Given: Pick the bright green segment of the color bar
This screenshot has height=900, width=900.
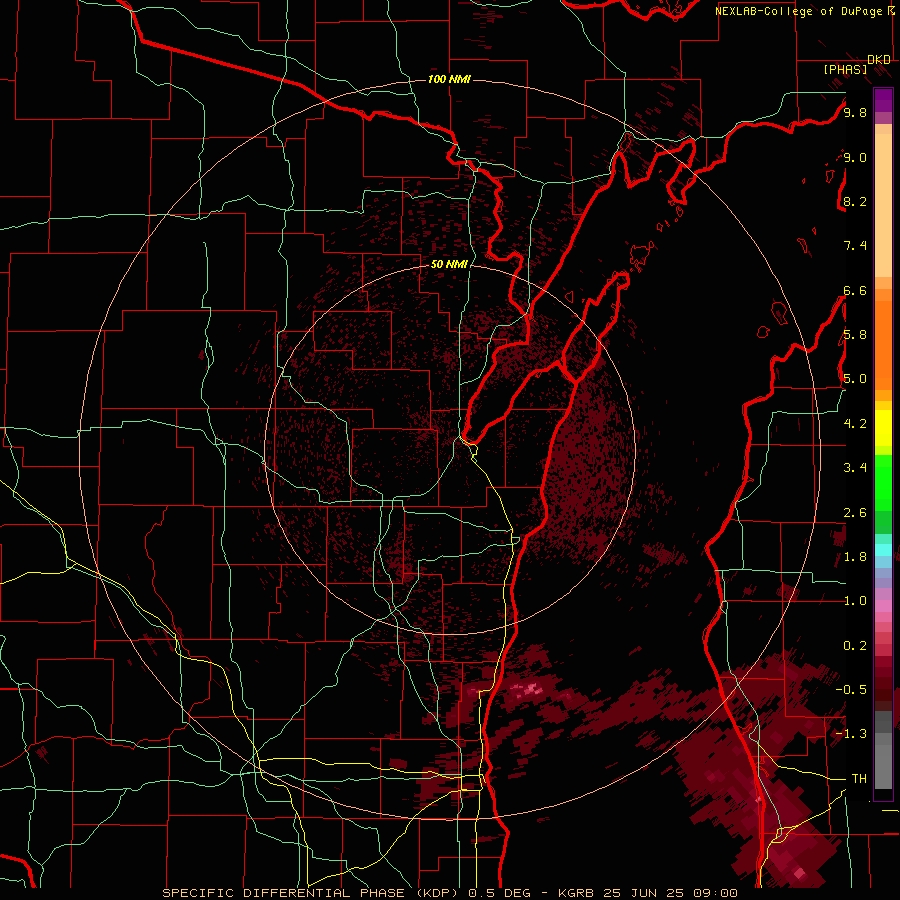Looking at the screenshot, I should [883, 483].
